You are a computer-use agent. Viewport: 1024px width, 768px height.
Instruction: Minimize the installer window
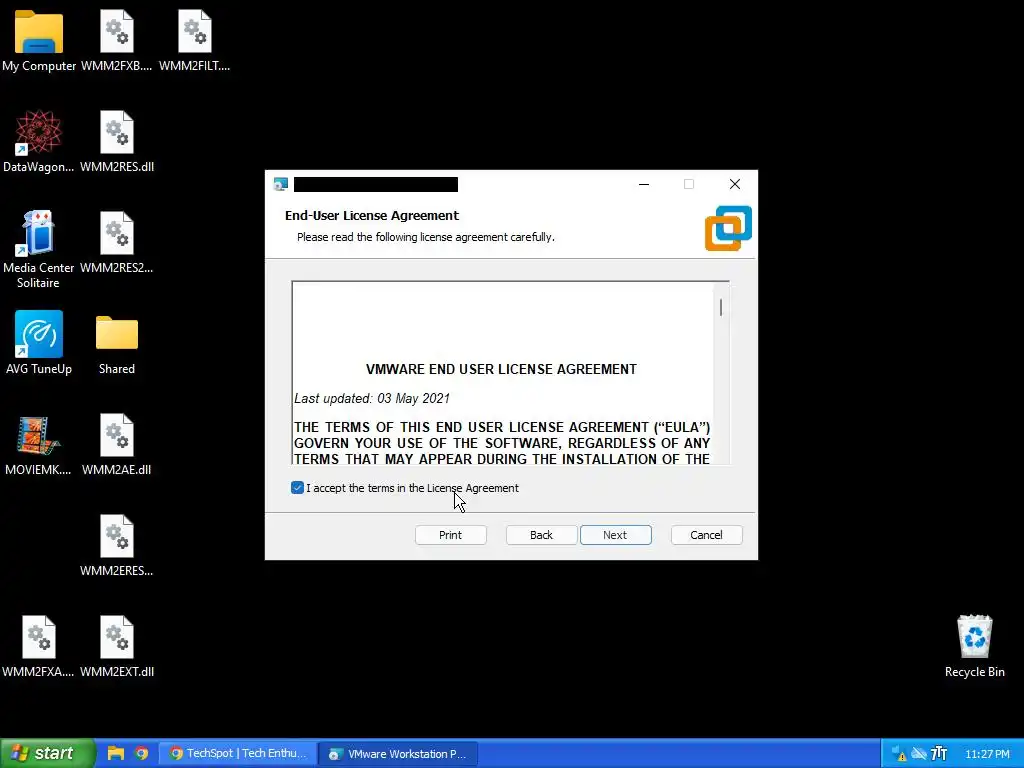click(x=644, y=184)
